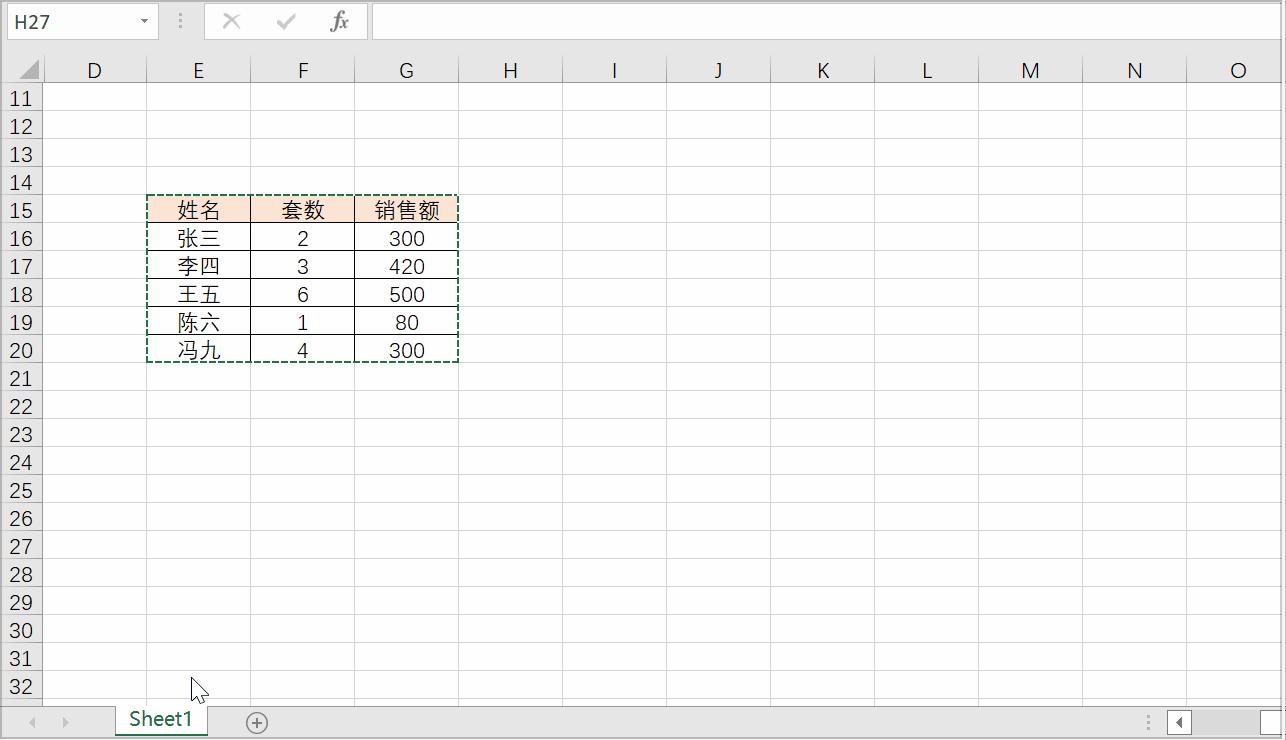Click the Insert Function (fx) icon
This screenshot has width=1286, height=740.
click(x=338, y=20)
